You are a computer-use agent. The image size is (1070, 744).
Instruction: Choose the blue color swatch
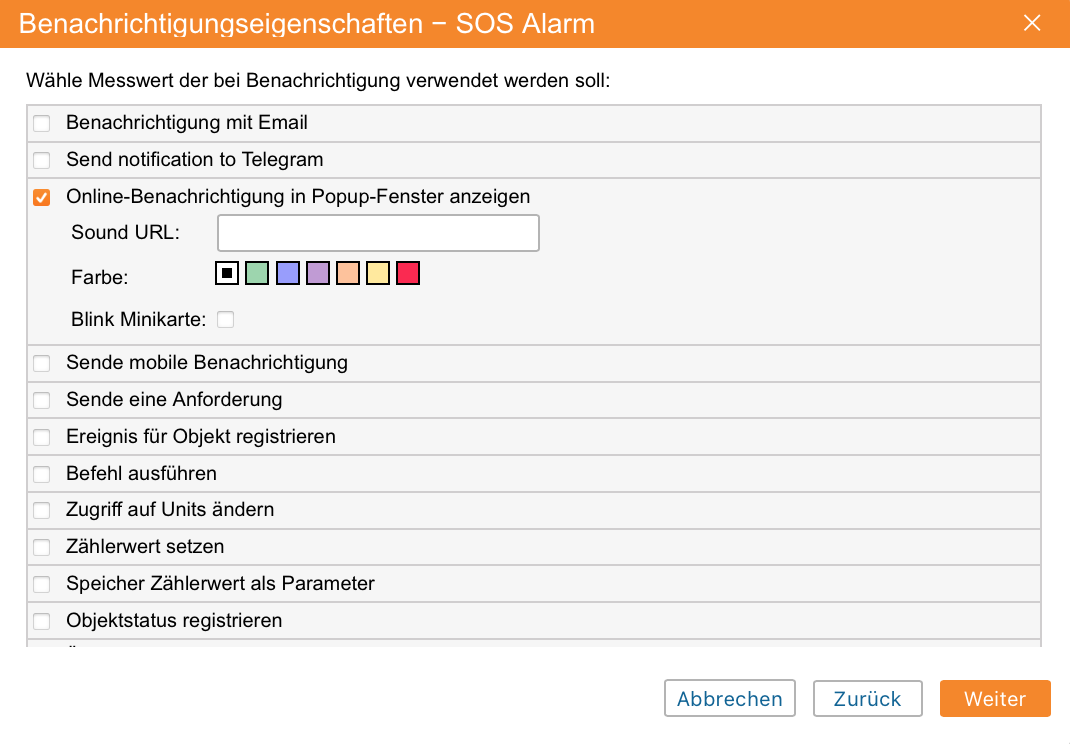(288, 273)
